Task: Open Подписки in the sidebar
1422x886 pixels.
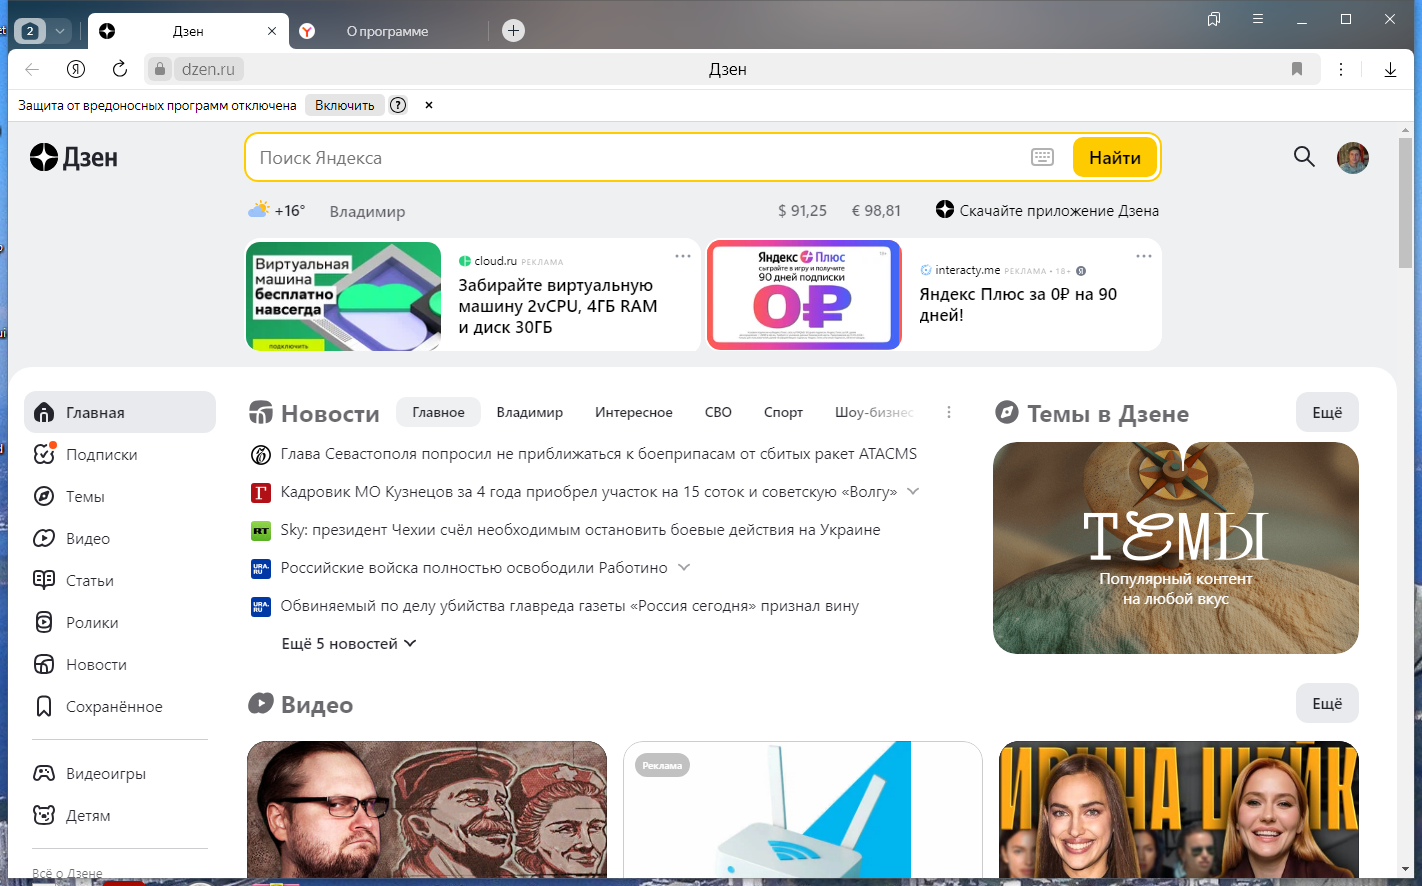Action: 120,454
